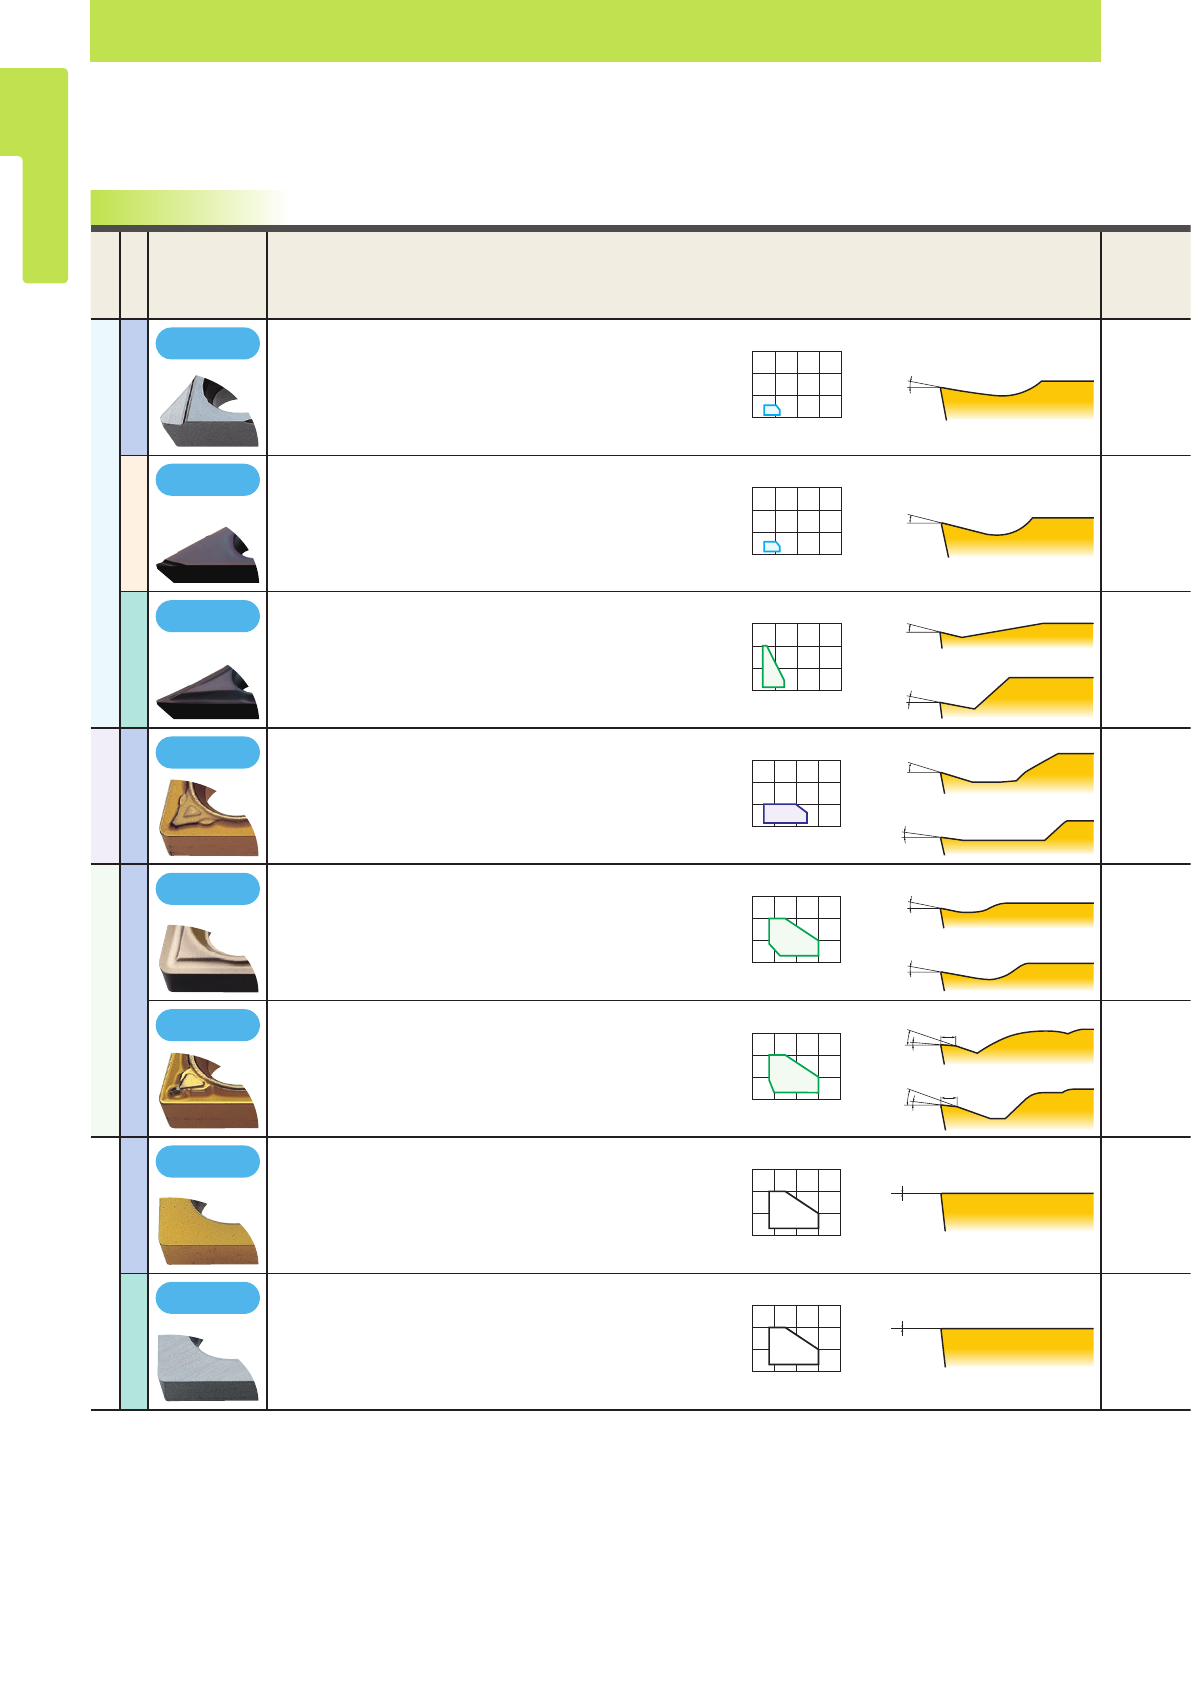Select the grid chart with purple shaded region
Screen dimensions: 1191x1684
[796, 794]
